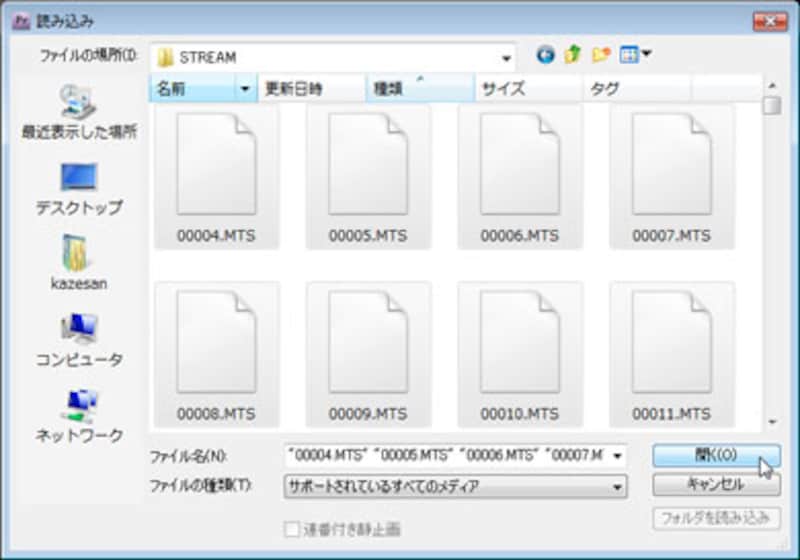Open the file type (ファイルの種類) dropdown
This screenshot has height=560, width=800.
[x=455, y=486]
